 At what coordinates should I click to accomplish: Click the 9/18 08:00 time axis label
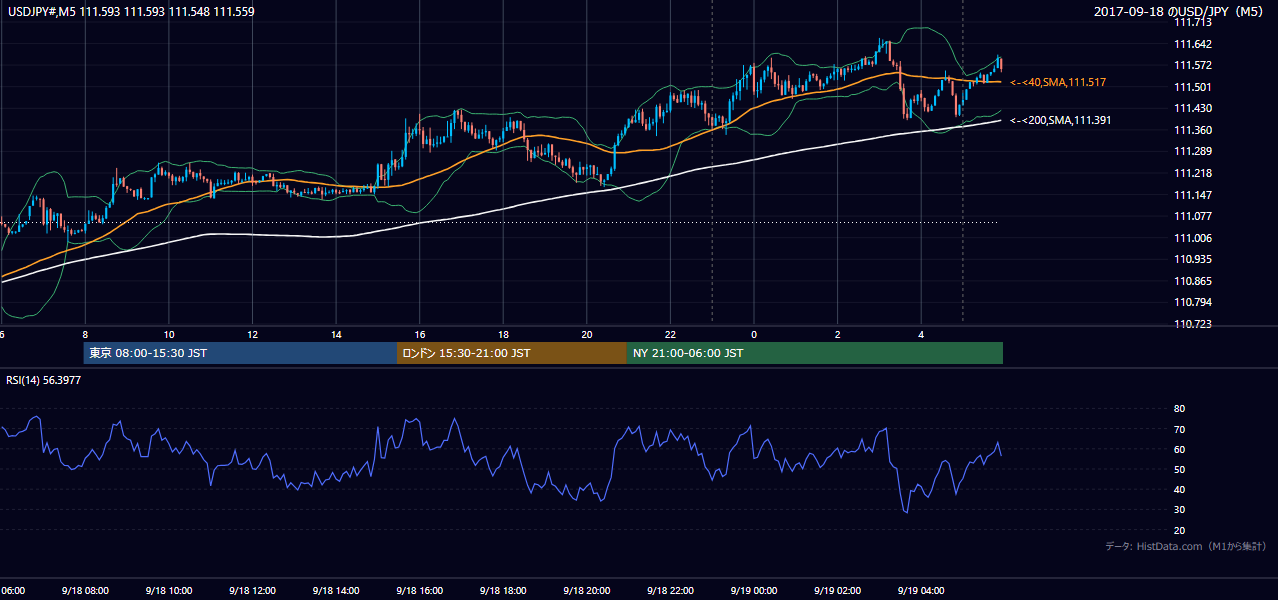(x=84, y=591)
